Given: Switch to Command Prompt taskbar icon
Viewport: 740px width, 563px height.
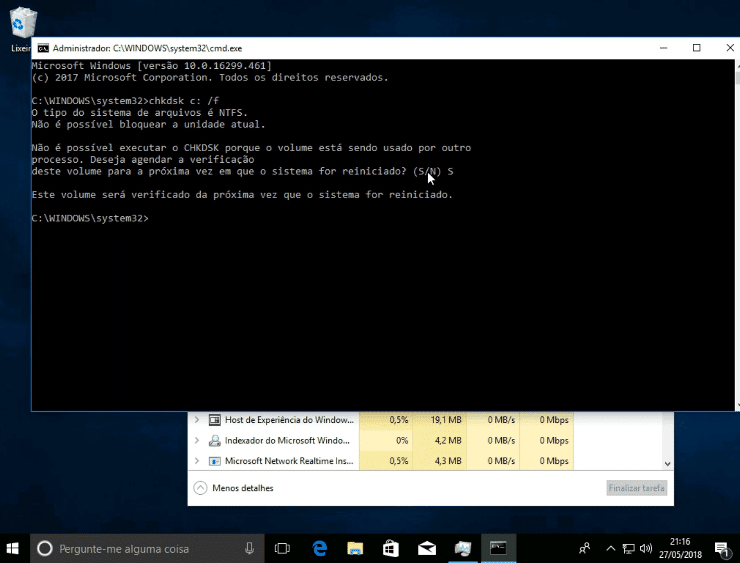Looking at the screenshot, I should click(498, 548).
